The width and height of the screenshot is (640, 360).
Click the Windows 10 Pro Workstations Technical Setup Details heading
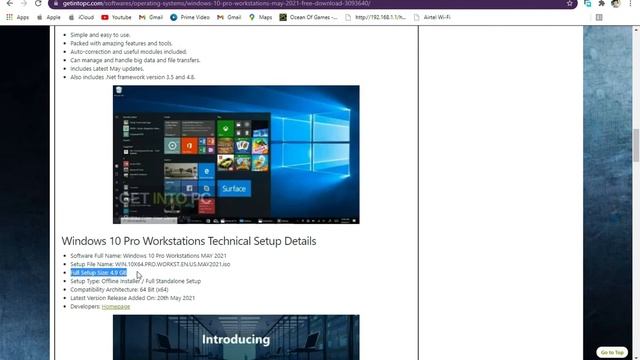(x=189, y=241)
